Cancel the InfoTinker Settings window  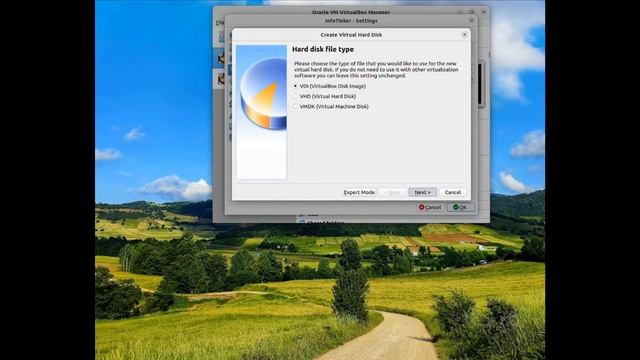click(x=430, y=207)
